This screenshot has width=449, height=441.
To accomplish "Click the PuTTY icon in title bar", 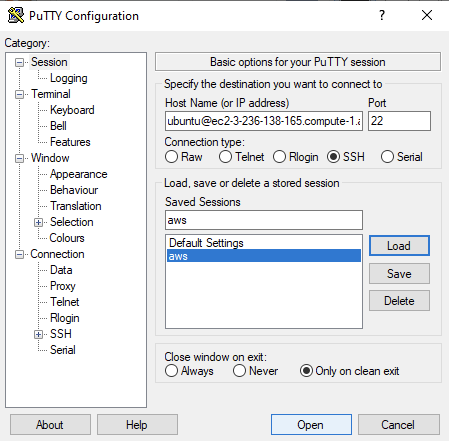I will [16, 15].
